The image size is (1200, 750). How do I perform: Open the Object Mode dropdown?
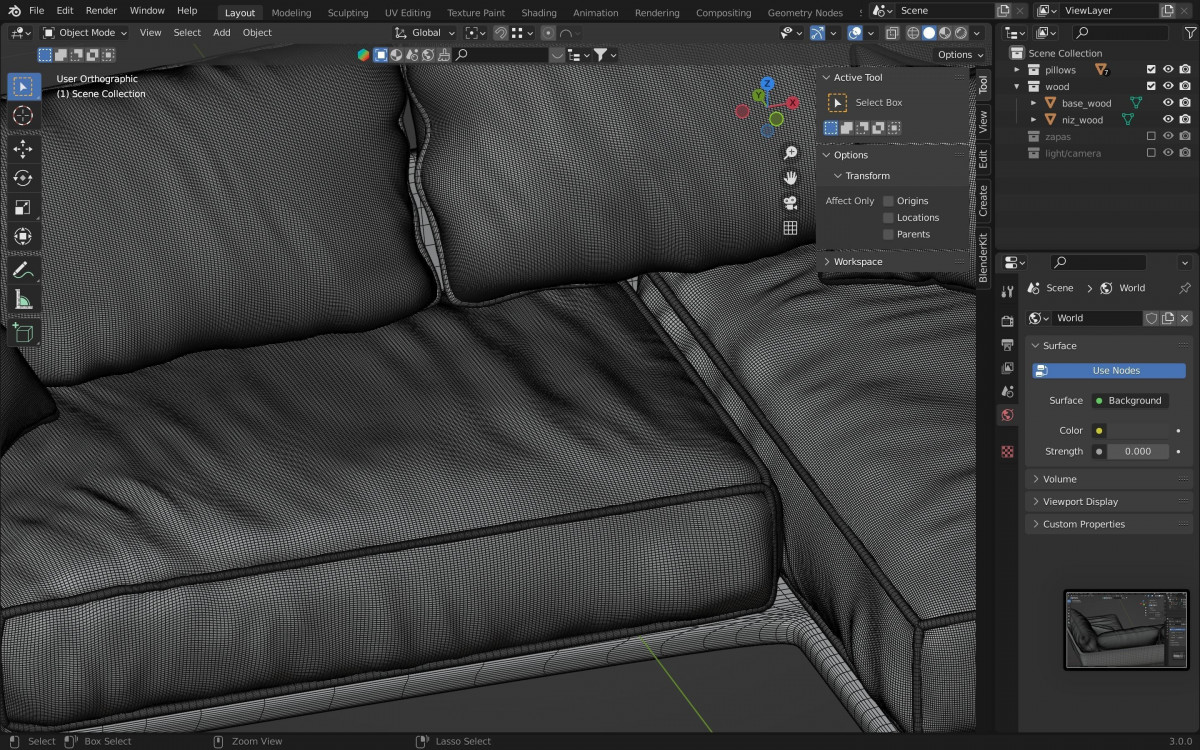pos(85,32)
